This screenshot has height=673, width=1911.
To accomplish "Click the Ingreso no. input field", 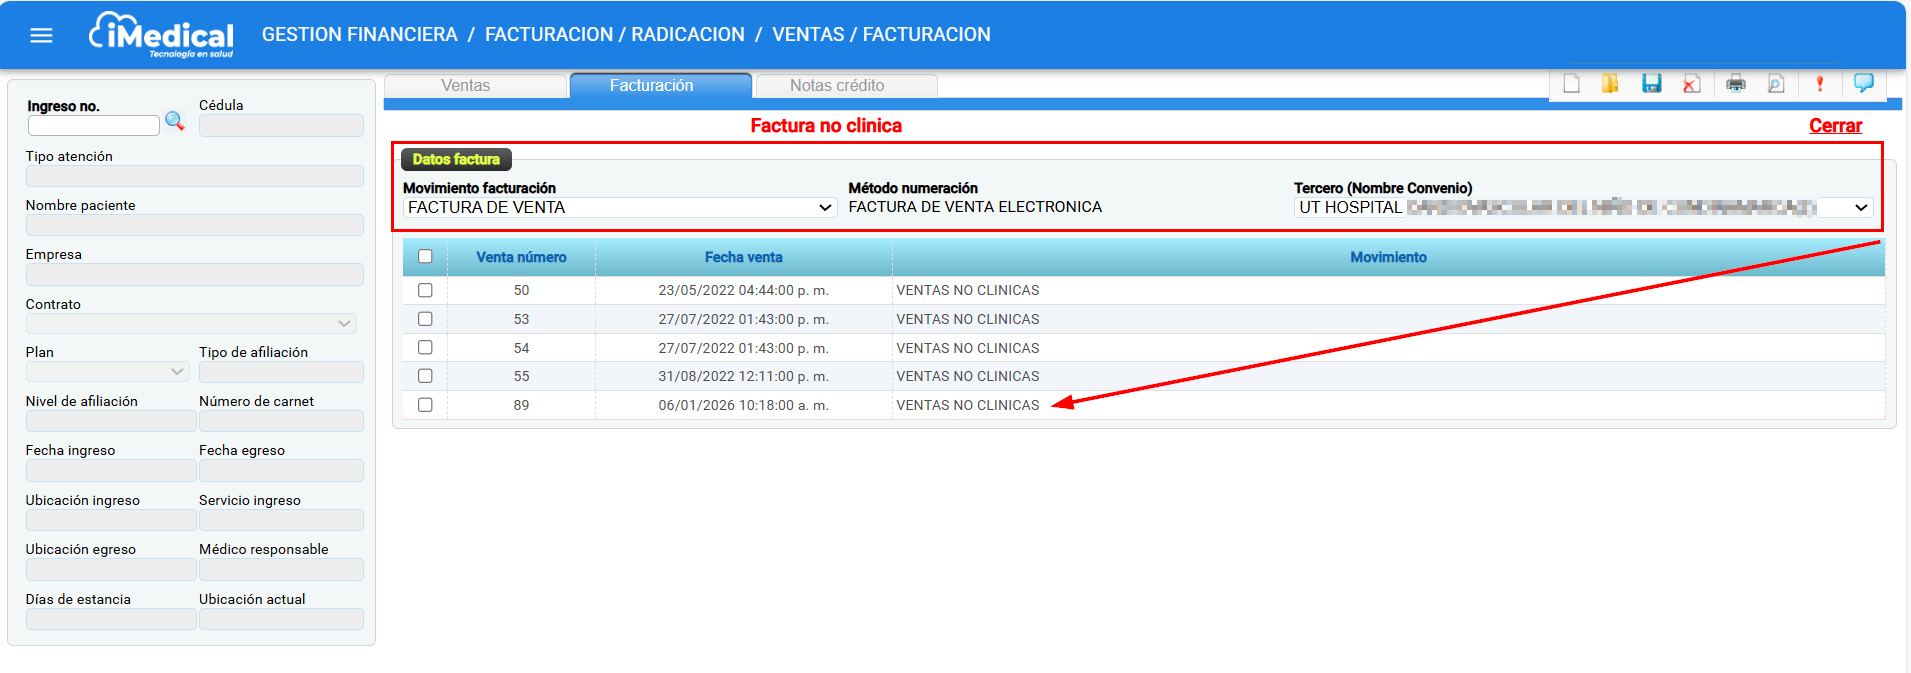I will coord(94,126).
